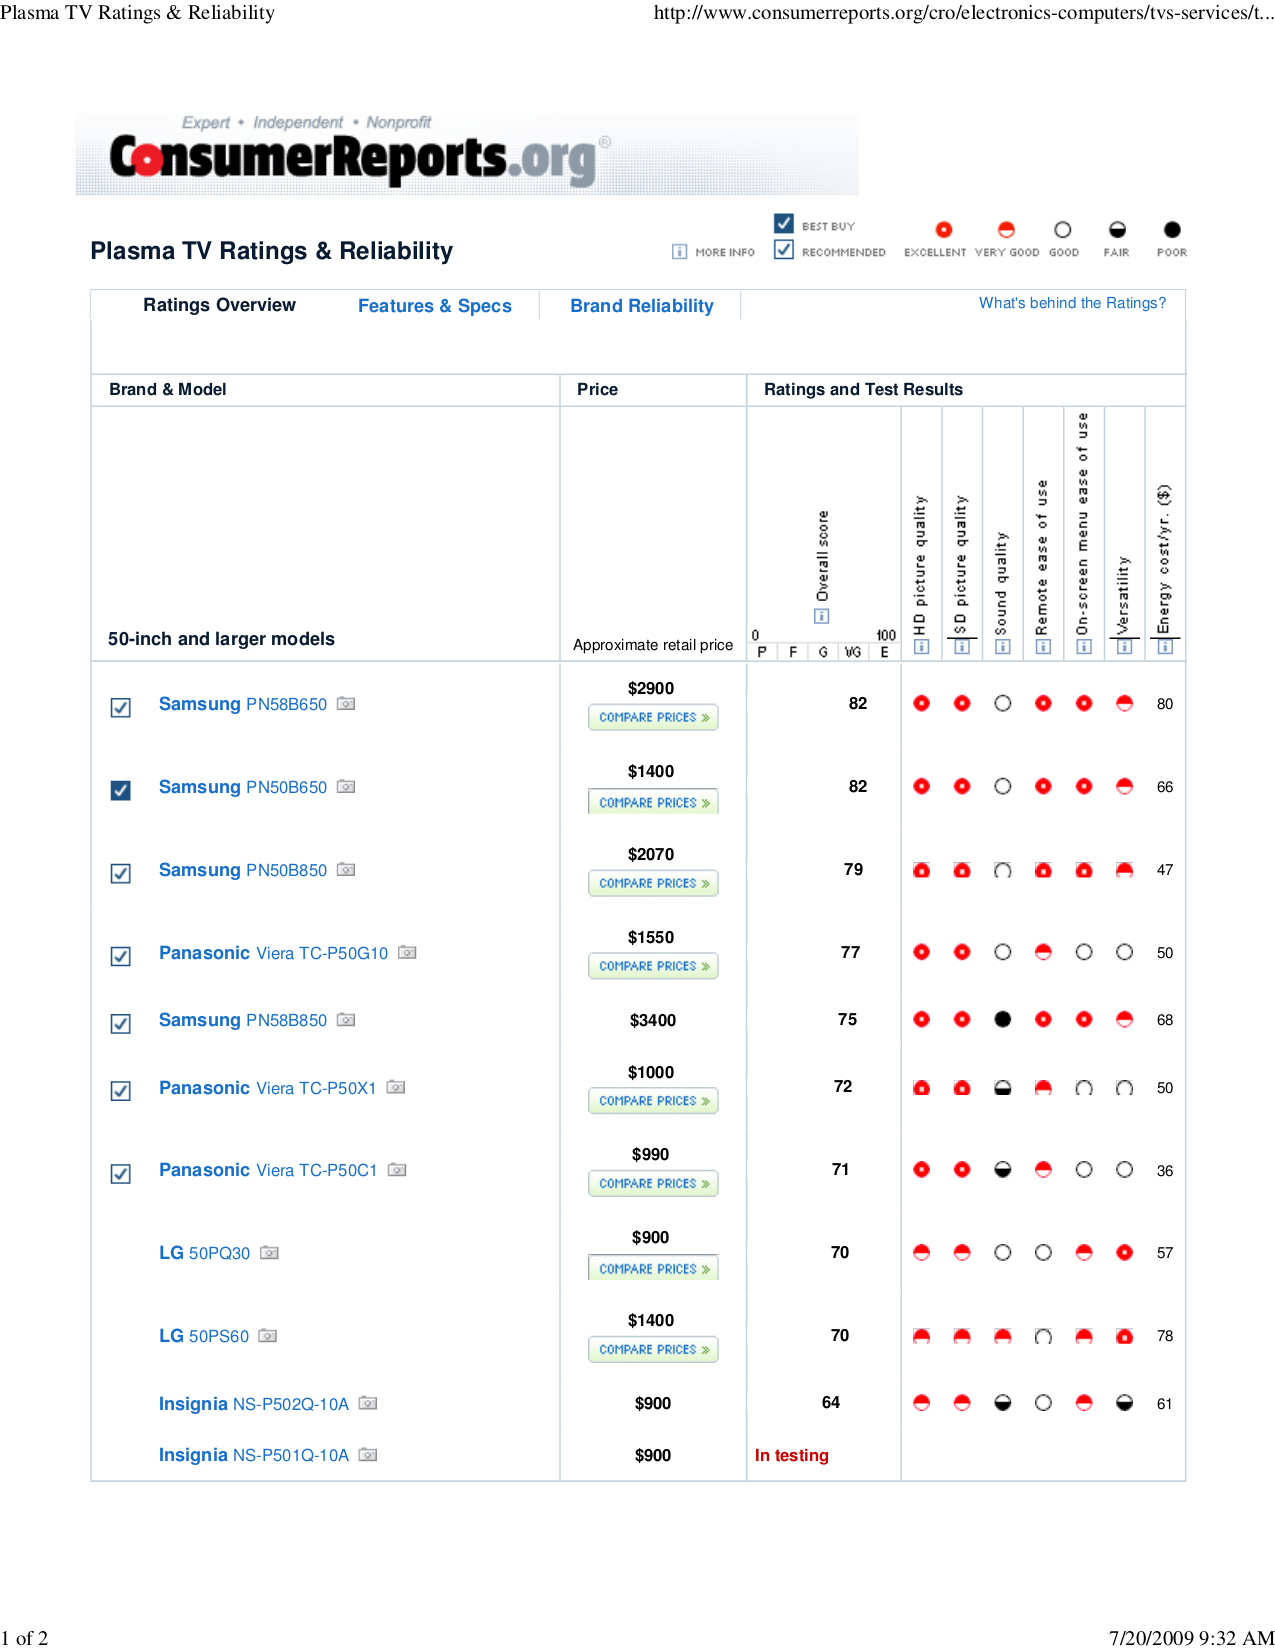Click the Good rating symbol in legend
The height and width of the screenshot is (1651, 1275).
click(1063, 230)
